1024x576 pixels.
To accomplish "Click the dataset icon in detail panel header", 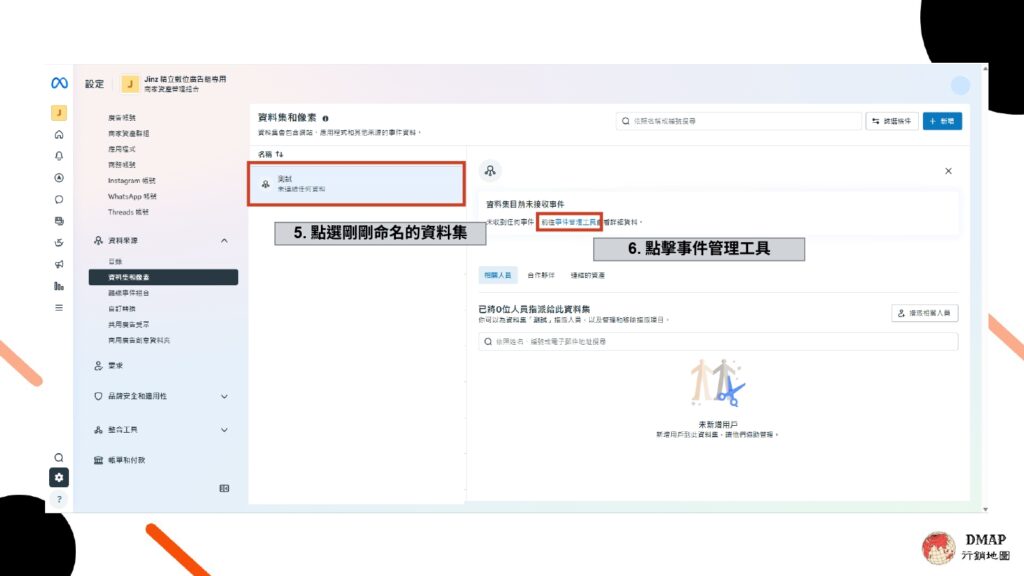I will 490,171.
